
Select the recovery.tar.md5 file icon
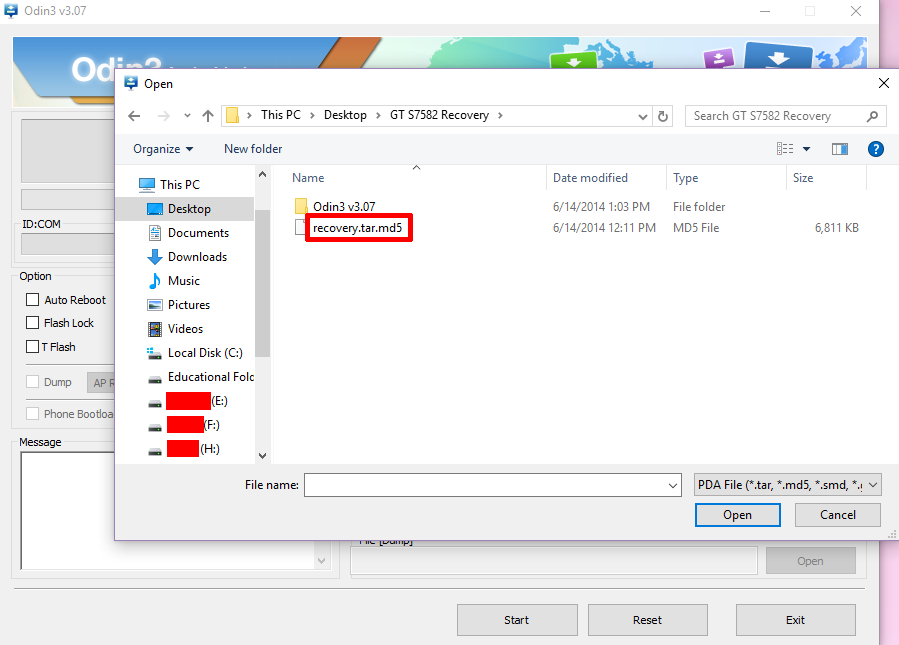click(x=300, y=227)
